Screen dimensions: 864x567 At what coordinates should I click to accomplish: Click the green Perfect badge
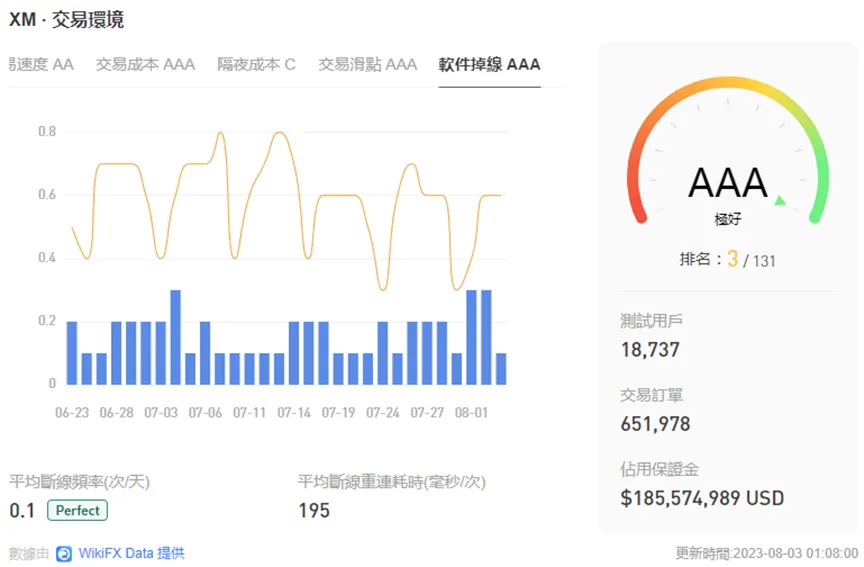(78, 510)
